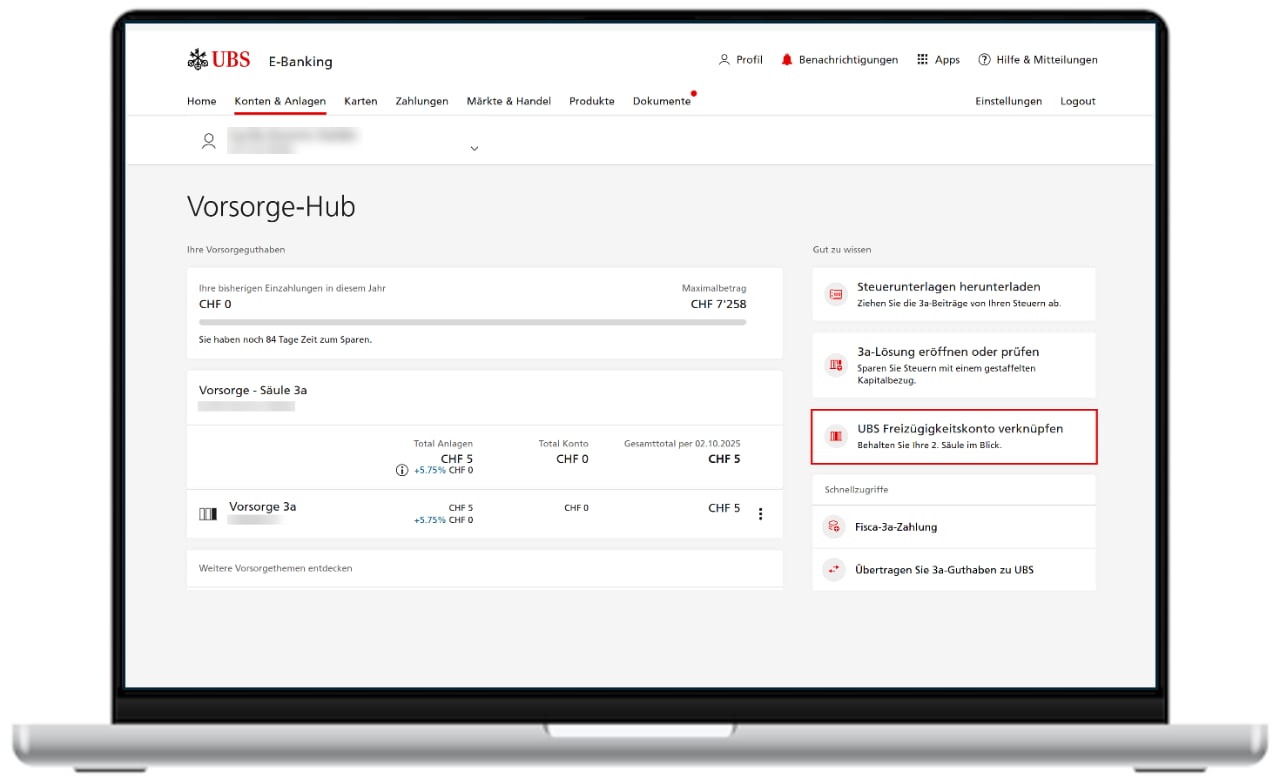The image size is (1280, 784).
Task: Open the Profil user icon
Action: pos(724,60)
